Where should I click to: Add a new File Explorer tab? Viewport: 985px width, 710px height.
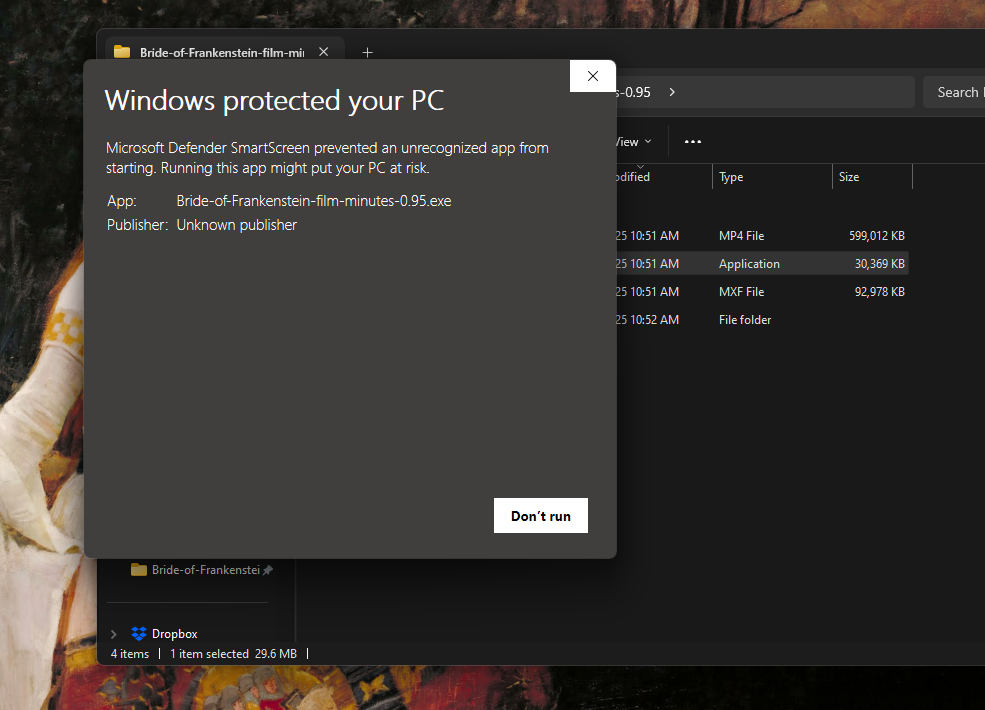pos(367,53)
